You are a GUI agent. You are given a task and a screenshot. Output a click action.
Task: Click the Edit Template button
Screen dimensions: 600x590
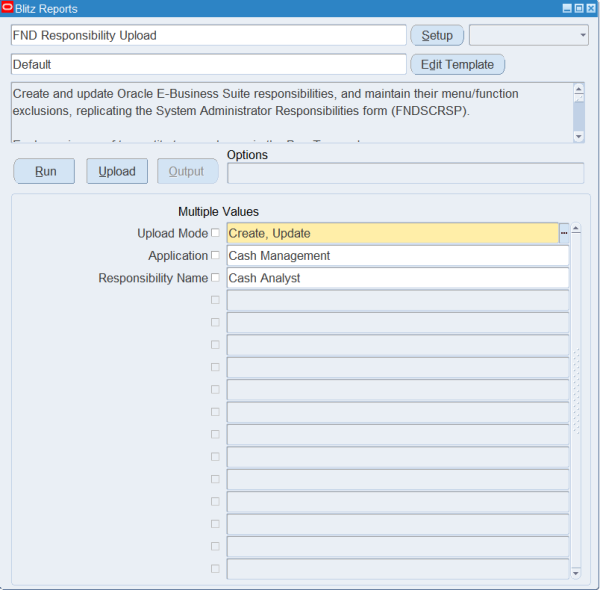(x=457, y=64)
